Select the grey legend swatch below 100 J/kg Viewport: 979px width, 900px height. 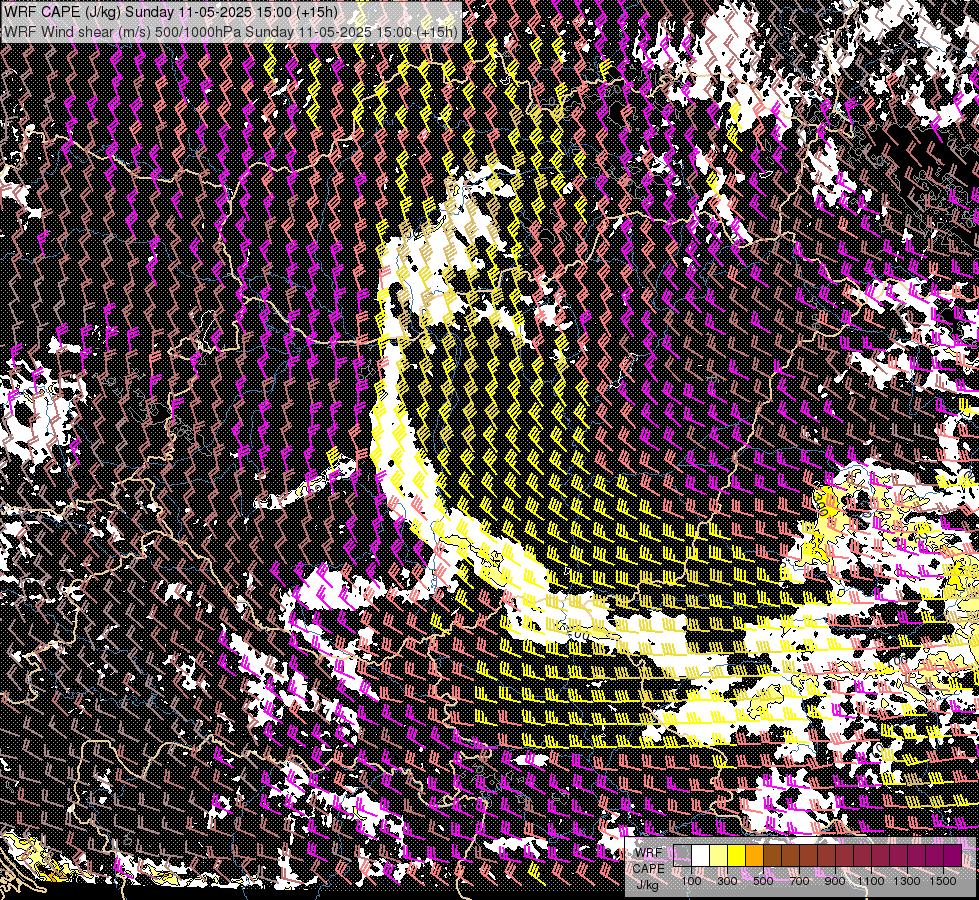[x=682, y=855]
